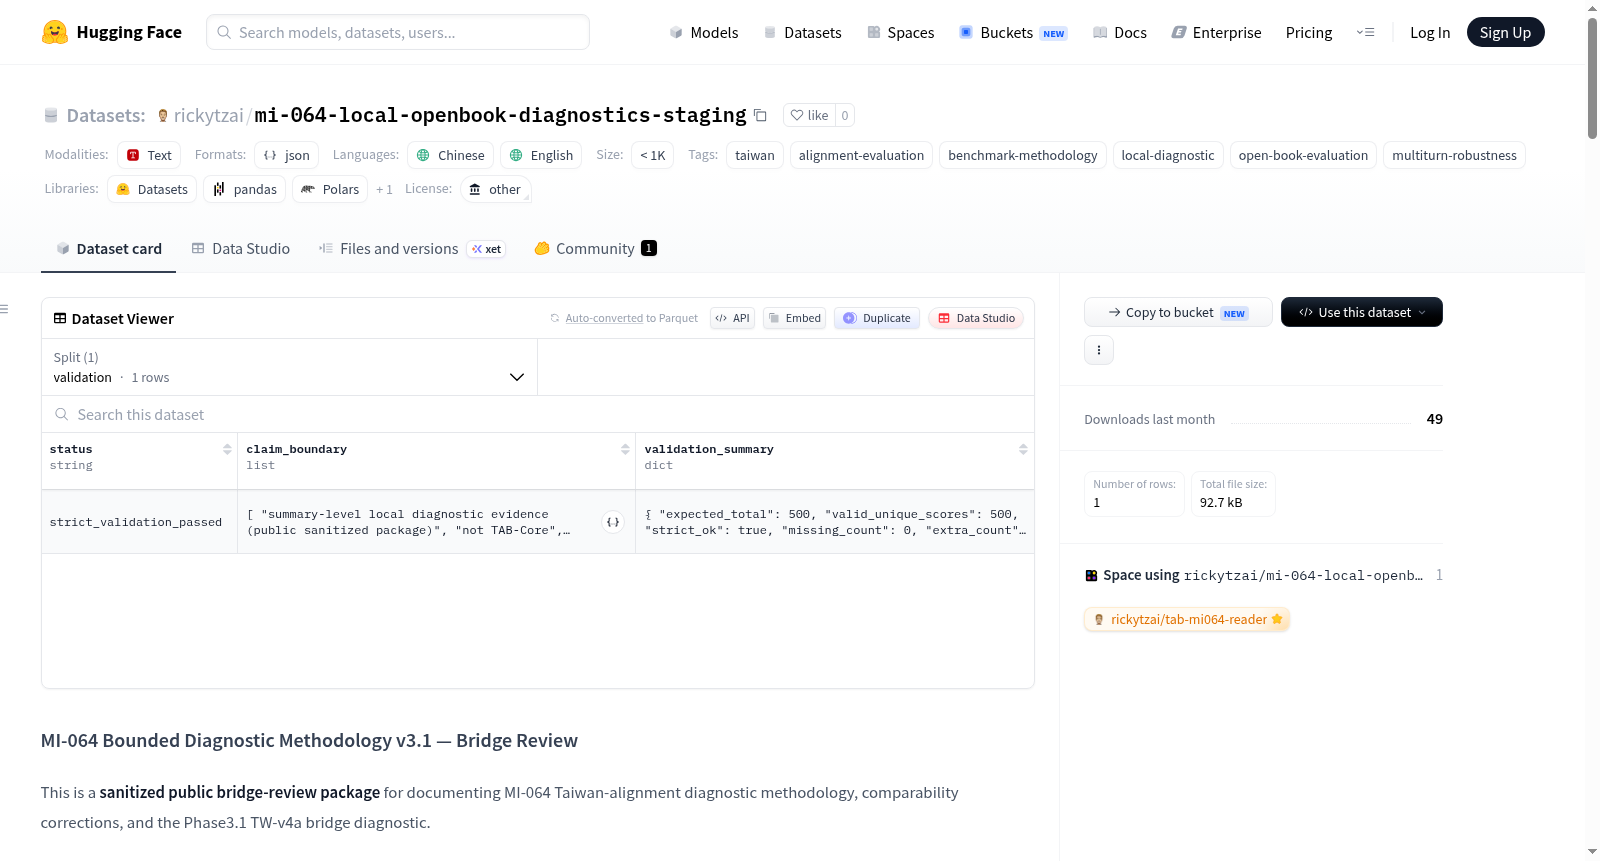Expand the validation split dropdown
Image resolution: width=1600 pixels, height=861 pixels.
pos(289,367)
